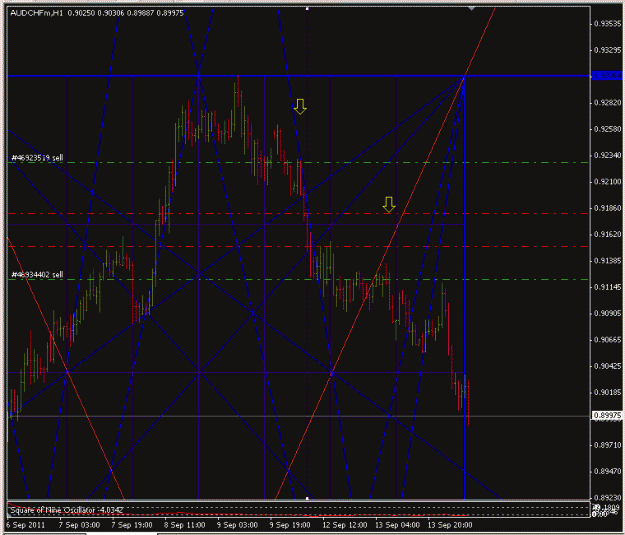Screen dimensions: 625x535
Task: Click the 0.93295 price scale value
Action: [x=607, y=50]
